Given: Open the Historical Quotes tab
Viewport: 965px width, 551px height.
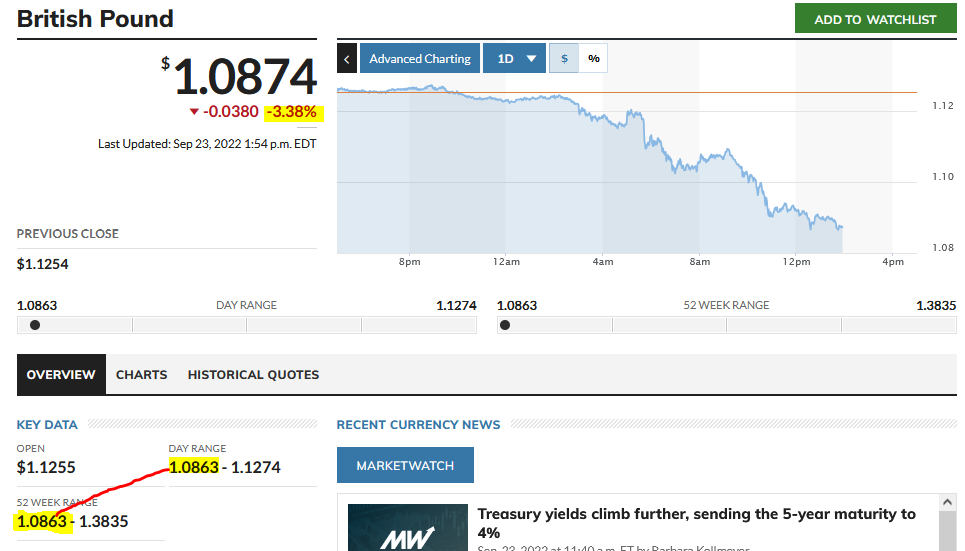Looking at the screenshot, I should (253, 375).
